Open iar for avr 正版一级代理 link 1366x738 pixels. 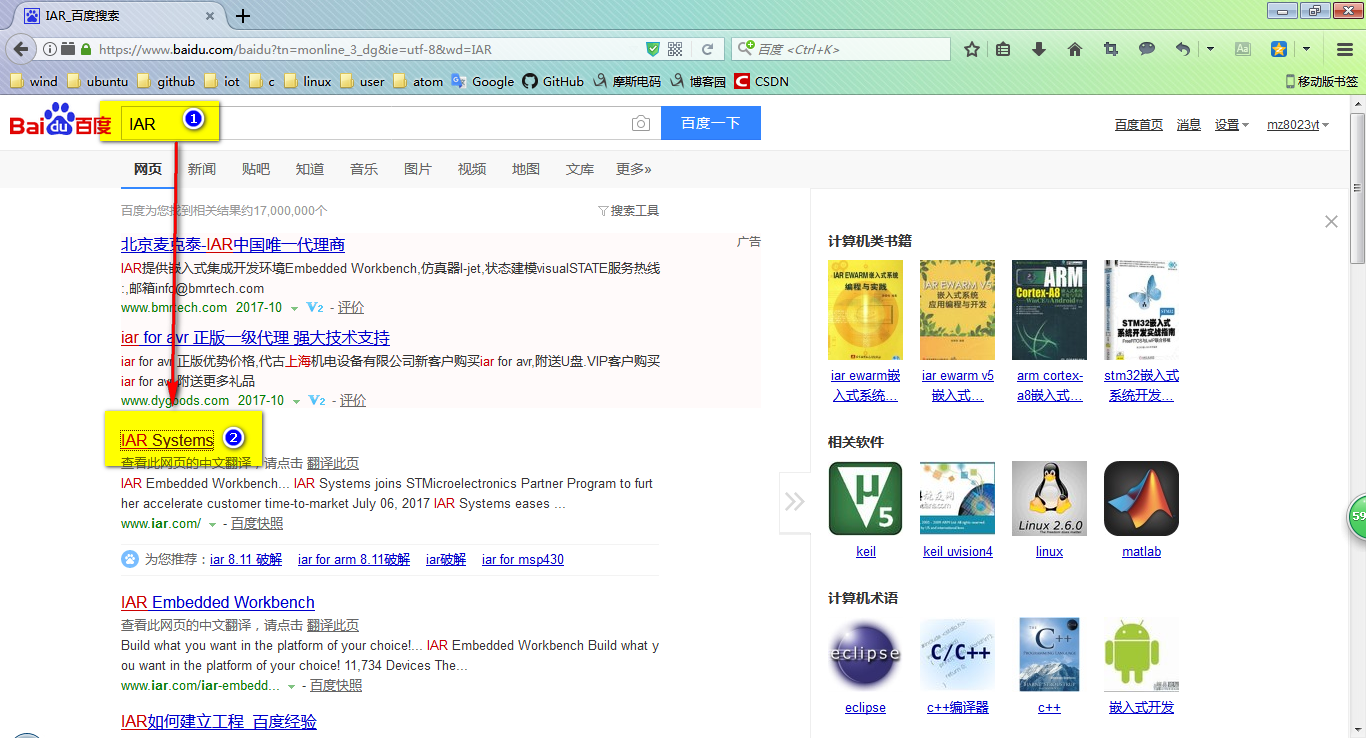pyautogui.click(x=255, y=337)
